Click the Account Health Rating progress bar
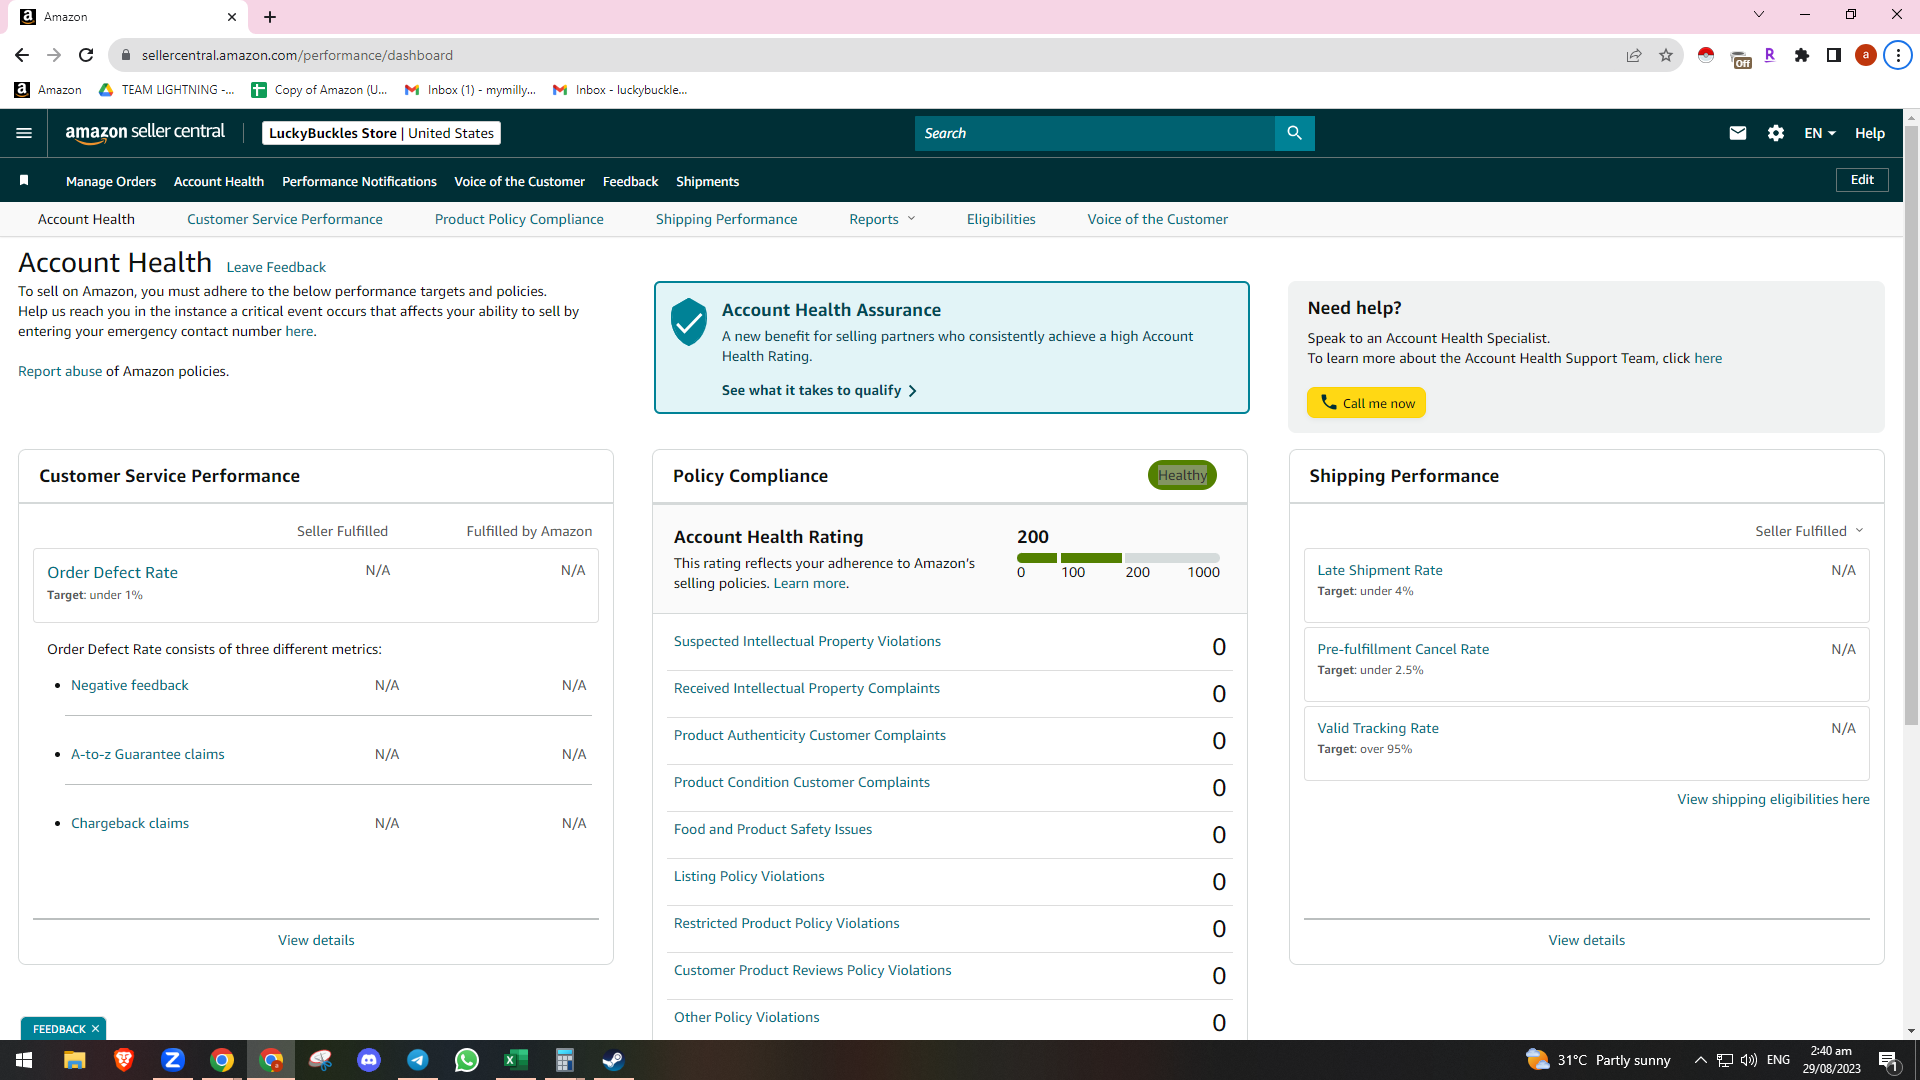 [x=1118, y=557]
